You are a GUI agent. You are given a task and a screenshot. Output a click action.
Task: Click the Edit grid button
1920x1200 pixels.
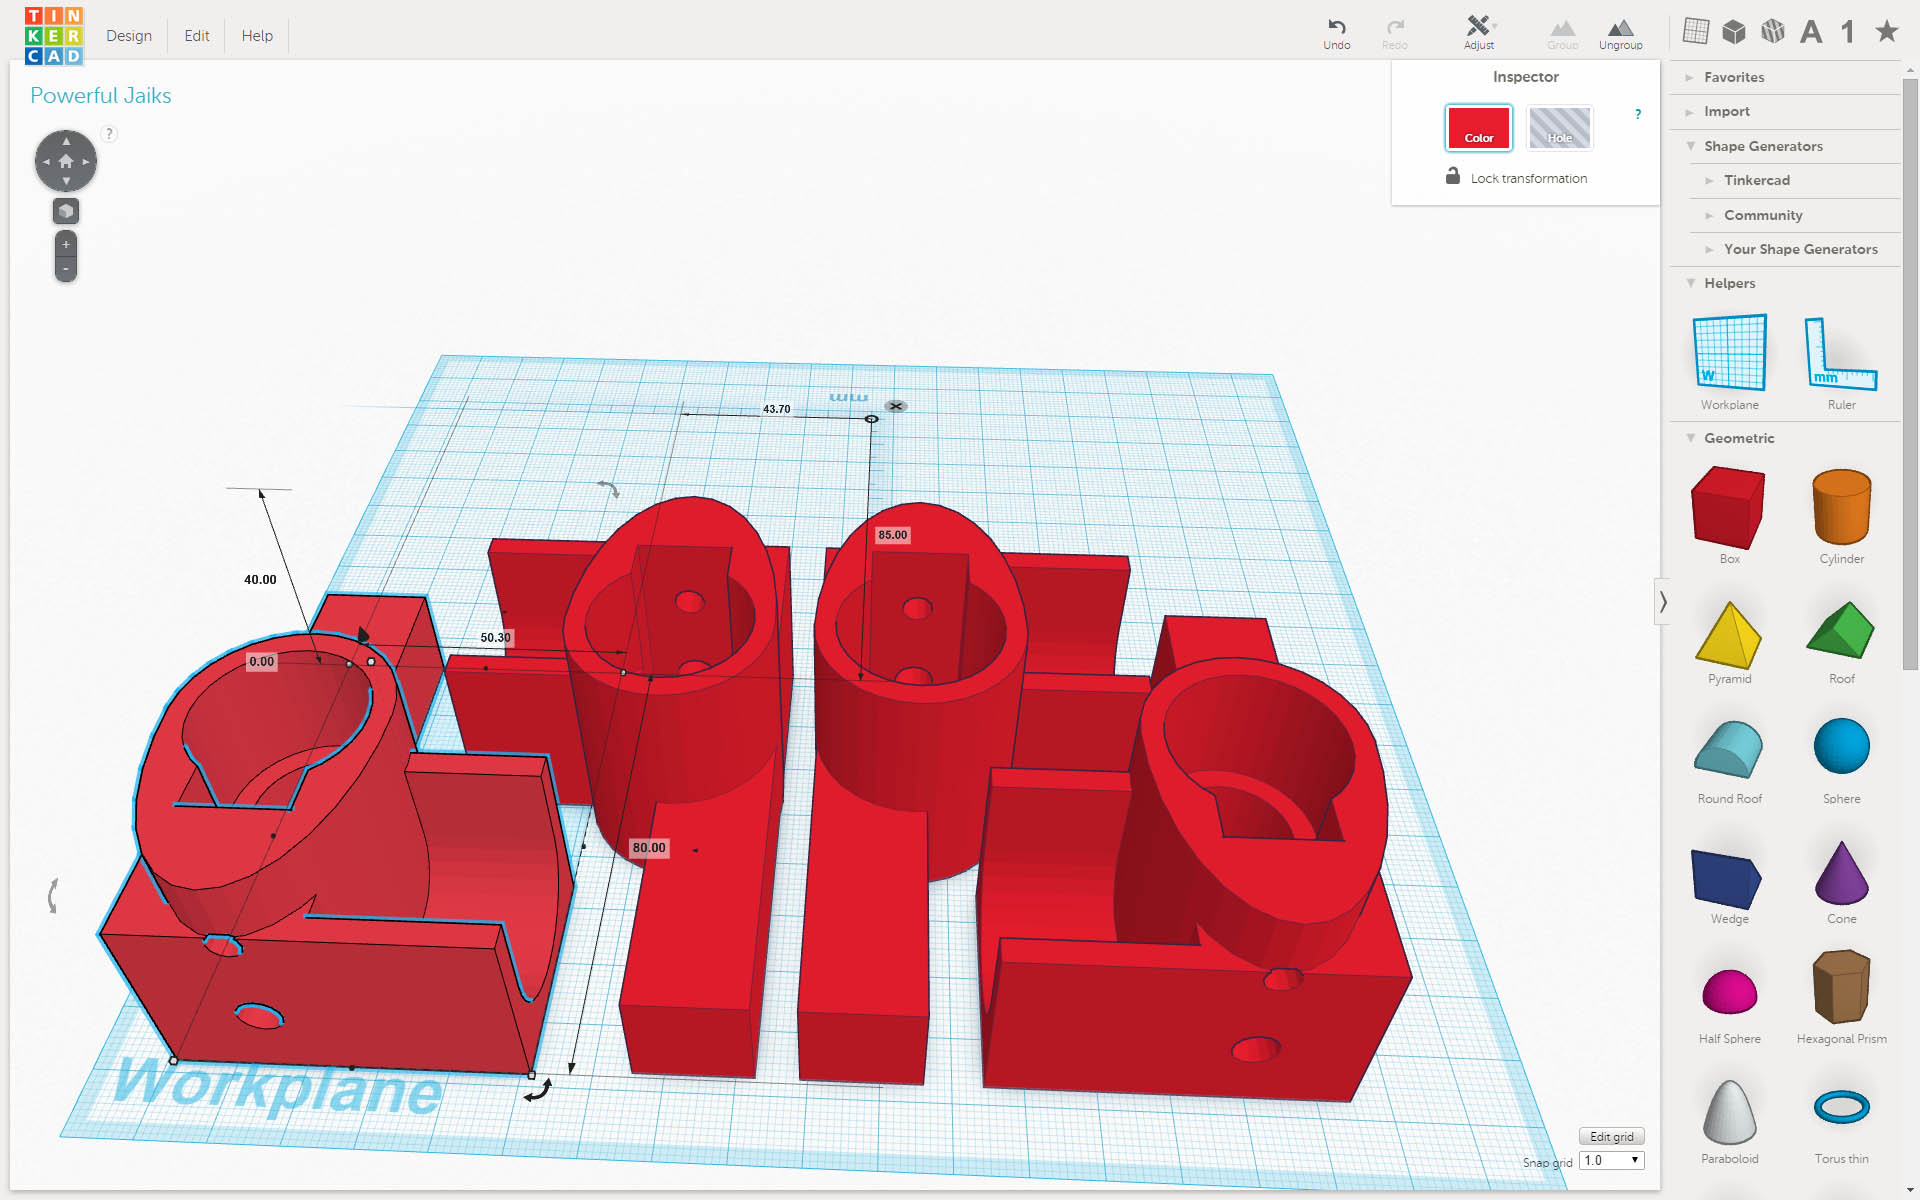[1611, 1137]
